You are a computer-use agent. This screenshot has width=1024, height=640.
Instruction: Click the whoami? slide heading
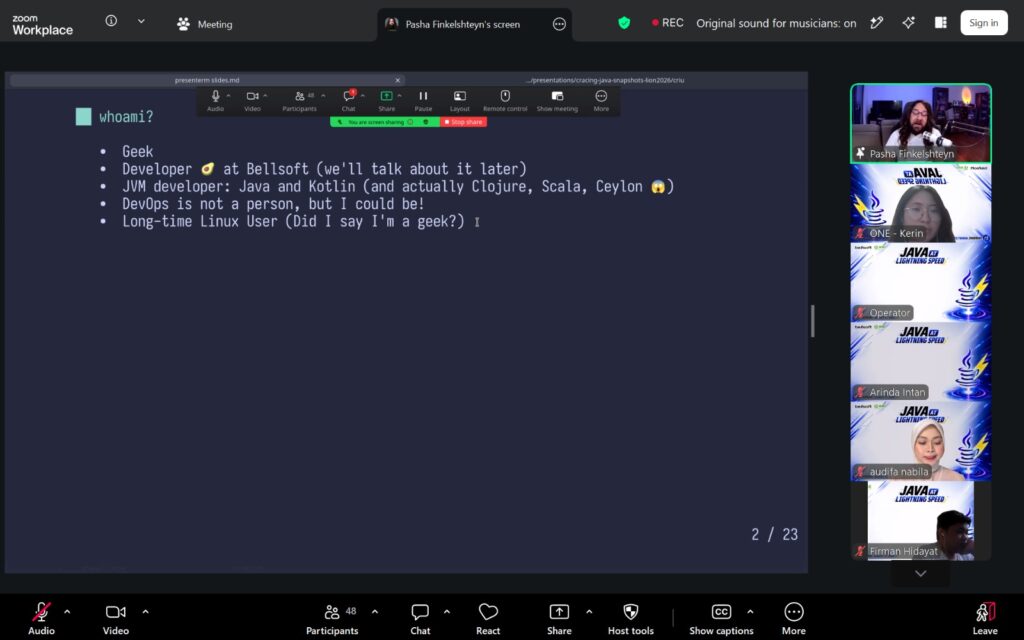click(126, 117)
